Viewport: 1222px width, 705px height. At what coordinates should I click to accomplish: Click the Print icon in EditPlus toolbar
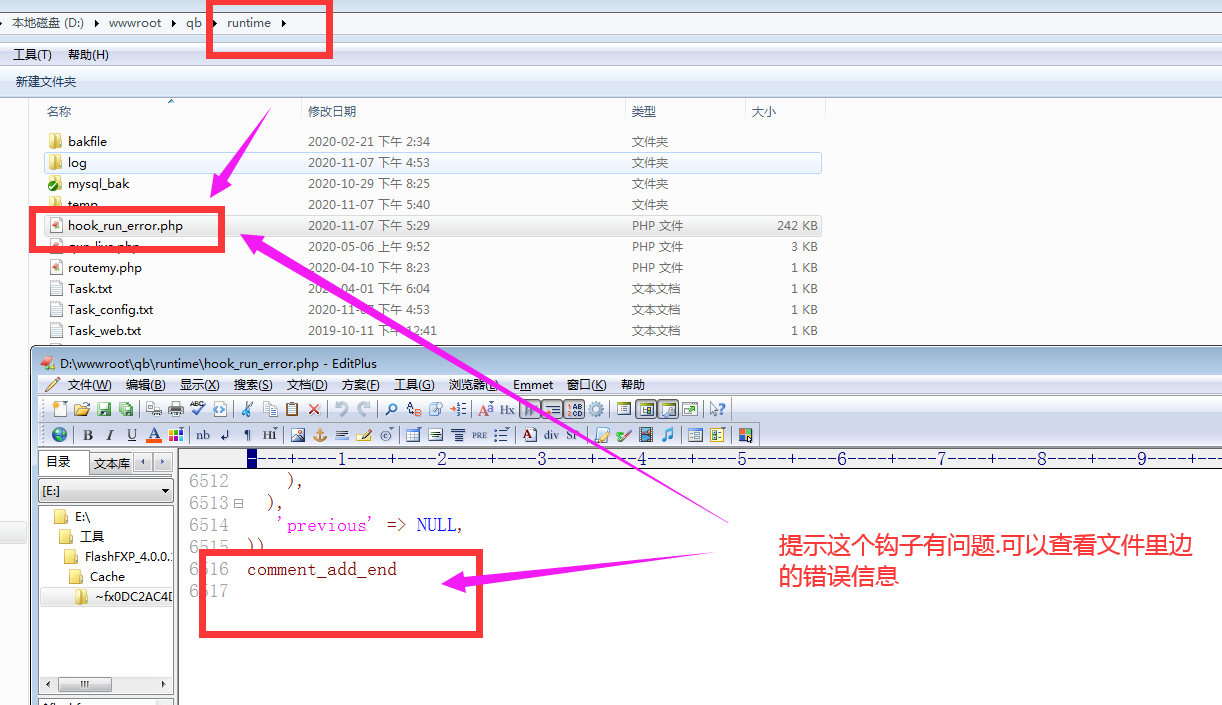(x=176, y=408)
